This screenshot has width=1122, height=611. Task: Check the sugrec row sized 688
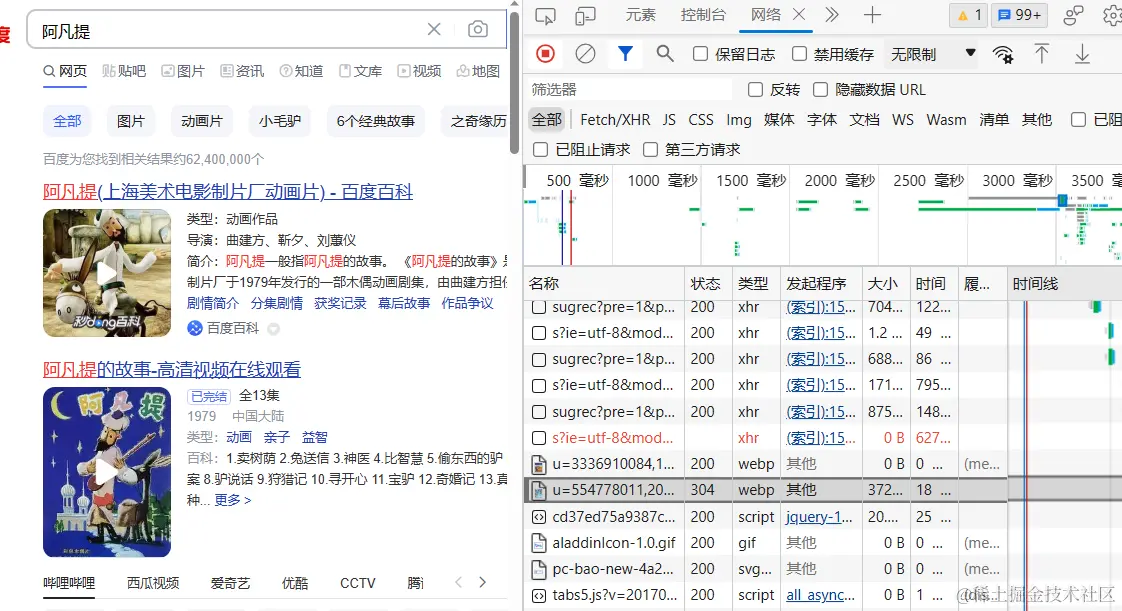click(x=539, y=359)
